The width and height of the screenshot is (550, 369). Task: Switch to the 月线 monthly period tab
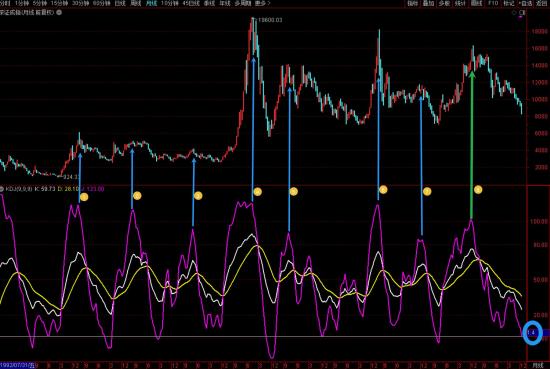coord(151,4)
